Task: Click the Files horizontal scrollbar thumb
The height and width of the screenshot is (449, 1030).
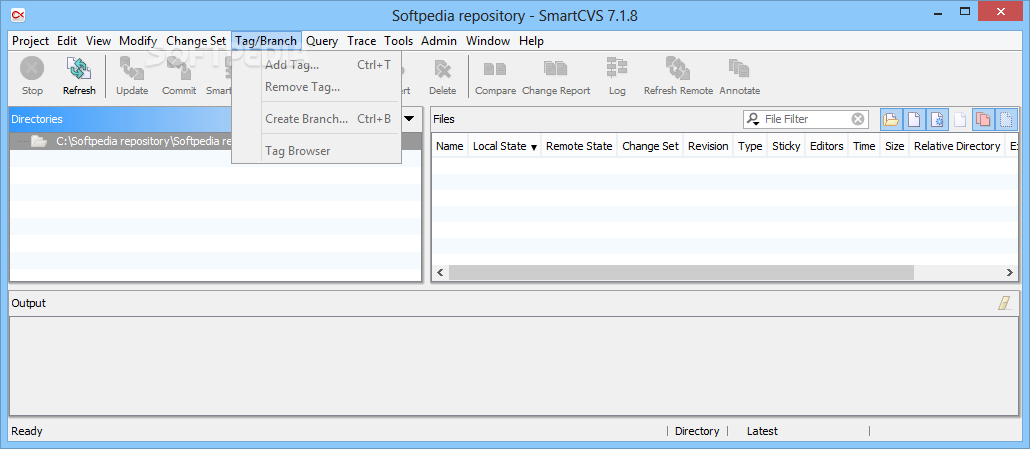Action: click(681, 272)
